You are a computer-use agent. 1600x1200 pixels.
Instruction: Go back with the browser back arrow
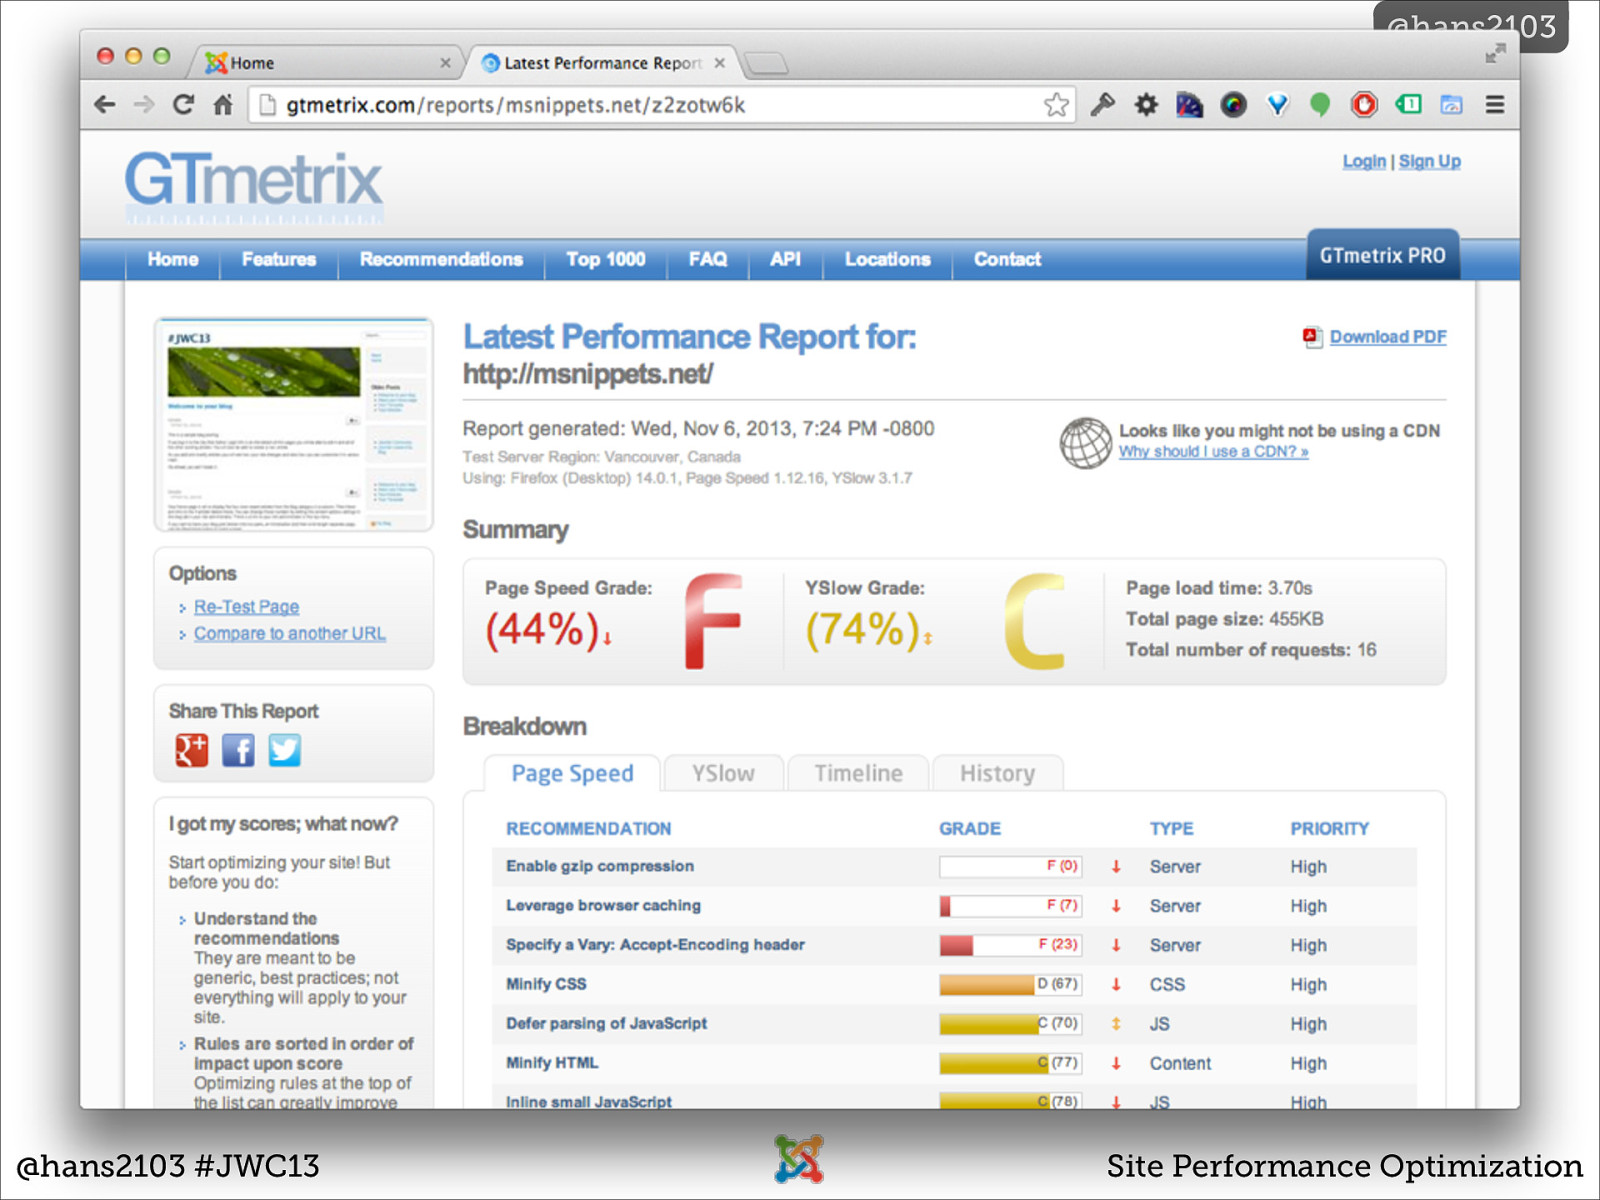click(x=105, y=105)
